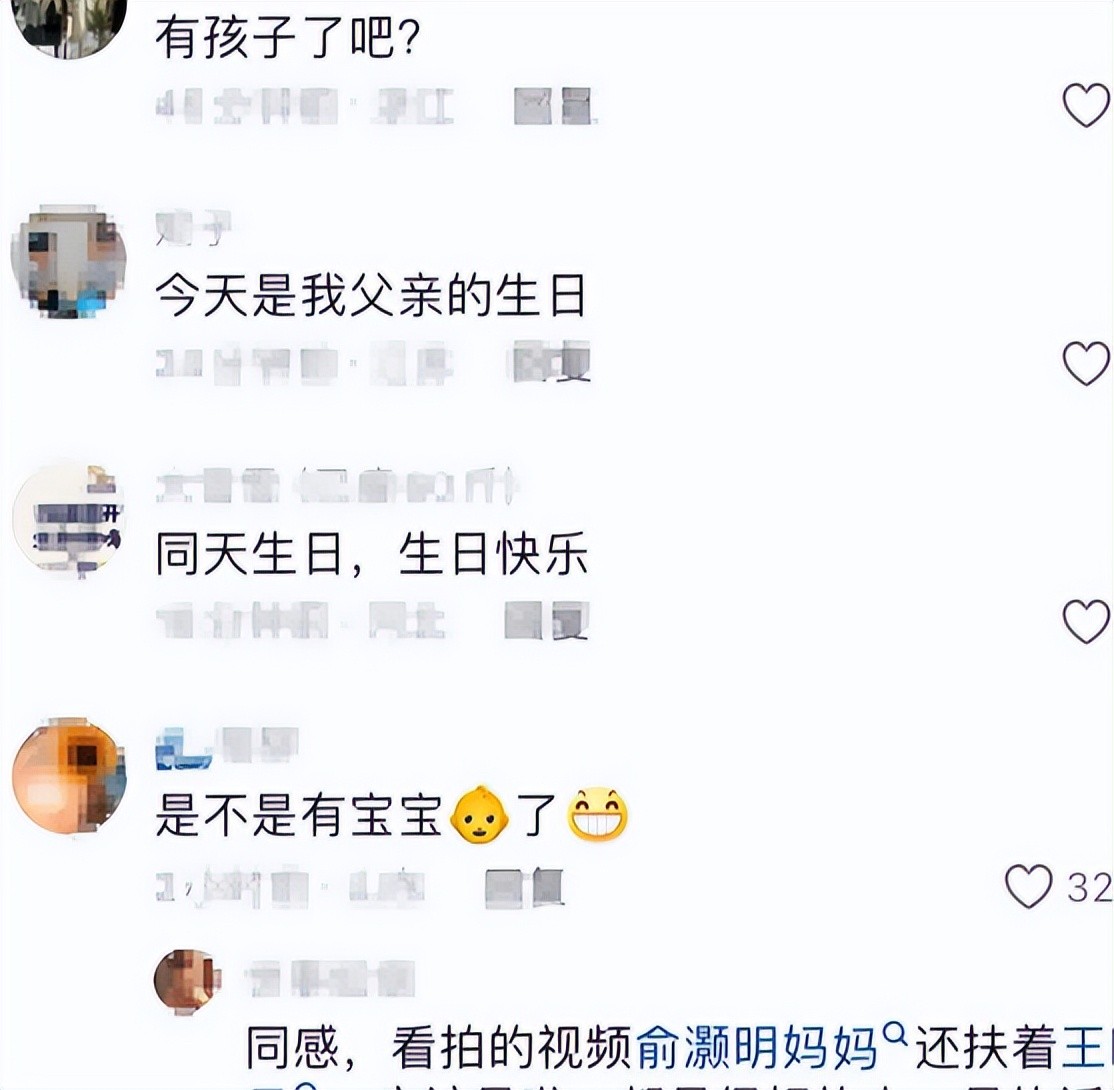
Task: Open orange avatar of '是不是有宝宝了' commenter
Action: (69, 775)
